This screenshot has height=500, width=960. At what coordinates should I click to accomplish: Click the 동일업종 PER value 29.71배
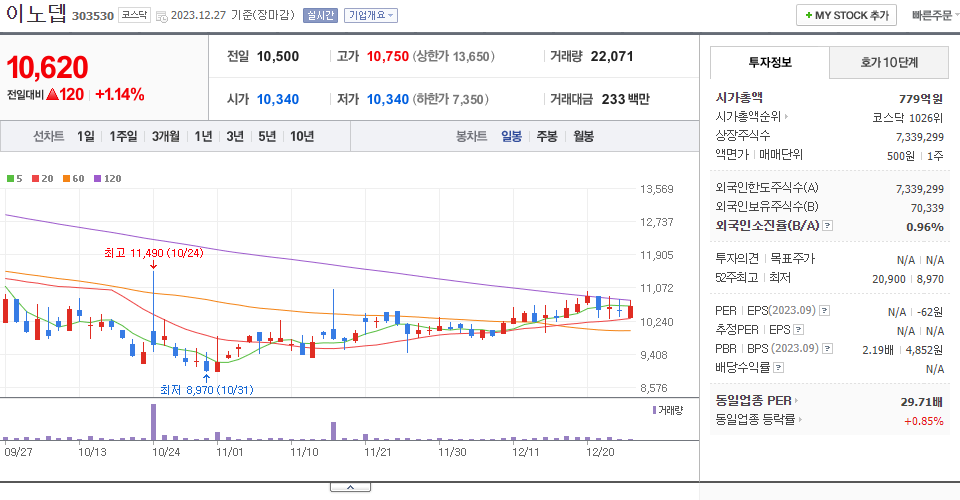[x=921, y=401]
